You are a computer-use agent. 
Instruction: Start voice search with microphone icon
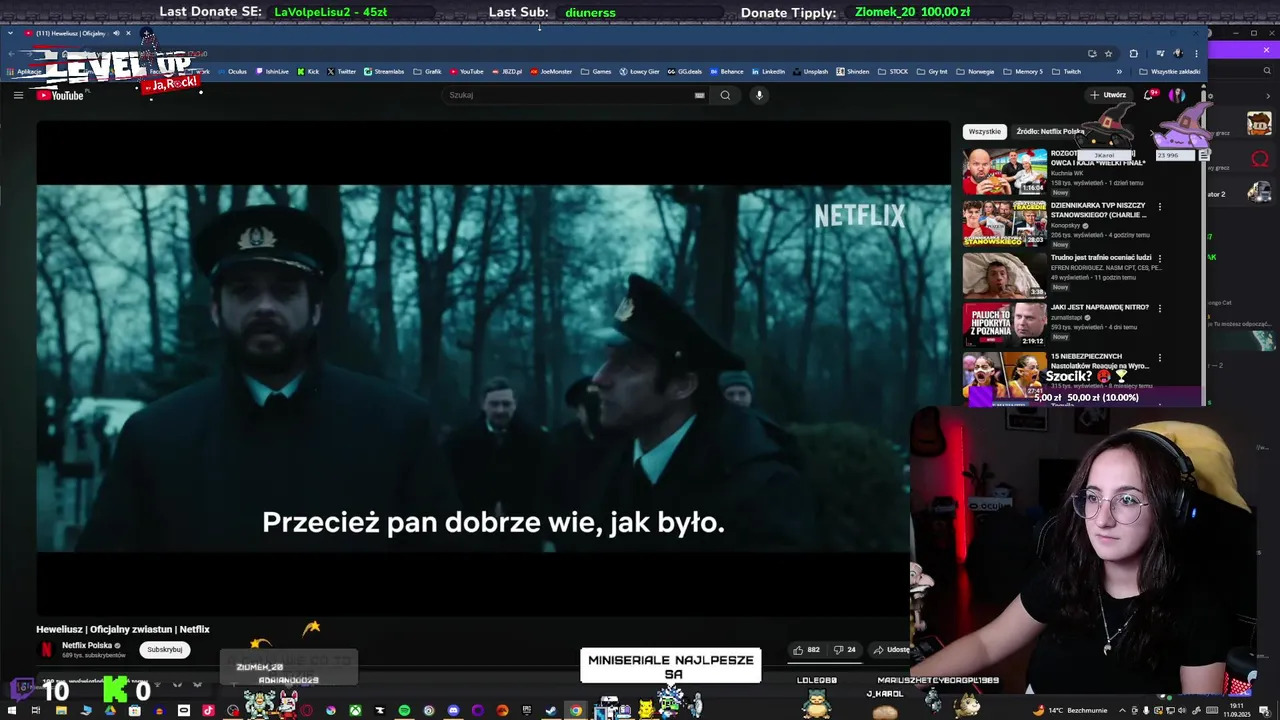point(759,95)
